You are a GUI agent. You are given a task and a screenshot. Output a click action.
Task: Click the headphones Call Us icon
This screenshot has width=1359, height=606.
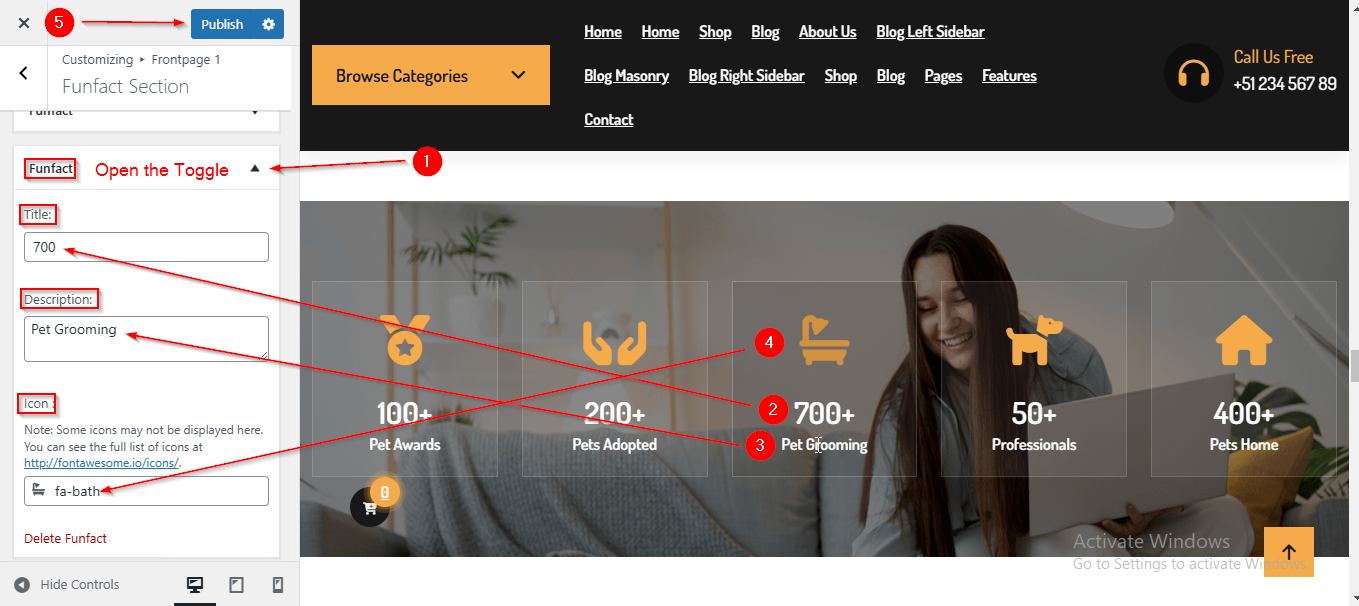click(x=1194, y=73)
